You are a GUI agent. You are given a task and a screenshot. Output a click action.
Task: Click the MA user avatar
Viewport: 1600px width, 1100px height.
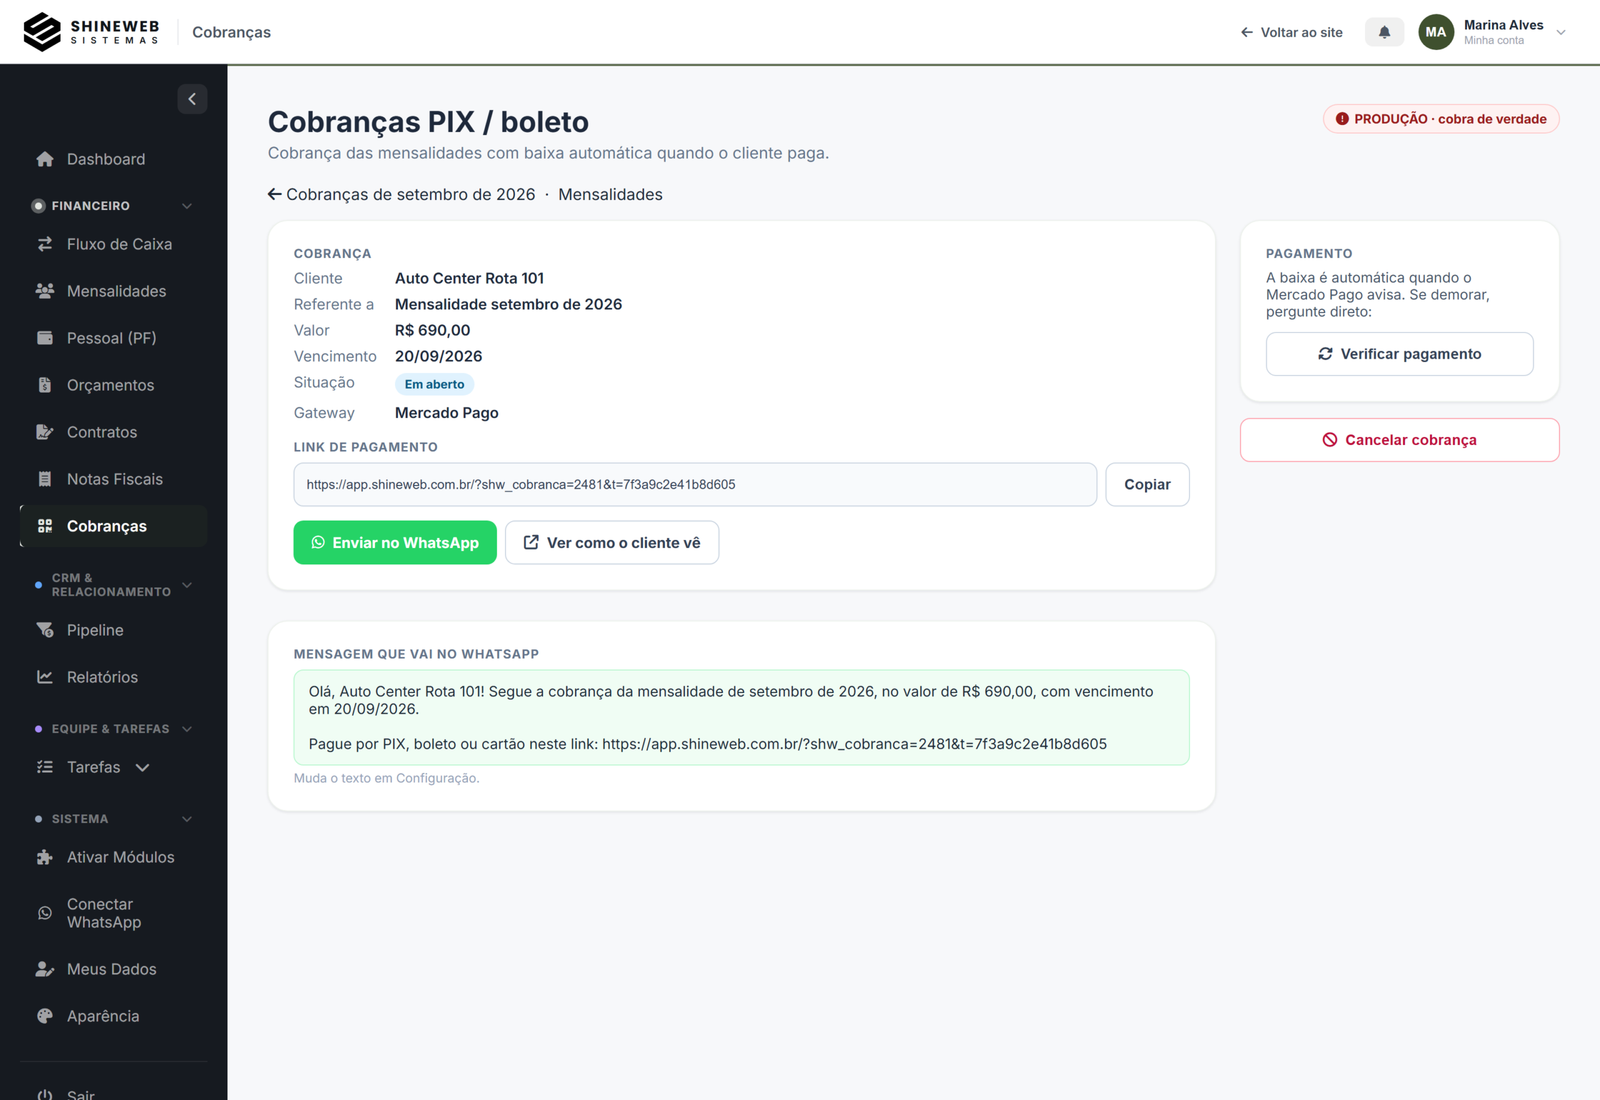point(1436,32)
